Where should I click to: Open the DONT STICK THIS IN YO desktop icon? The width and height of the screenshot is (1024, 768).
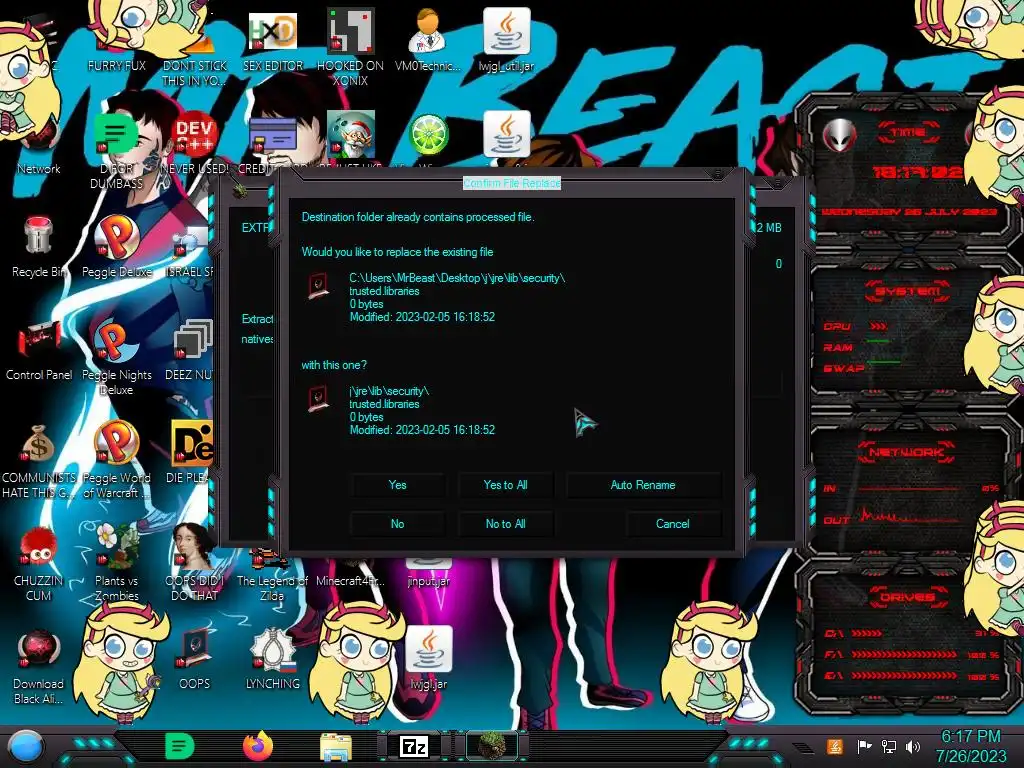tap(195, 52)
